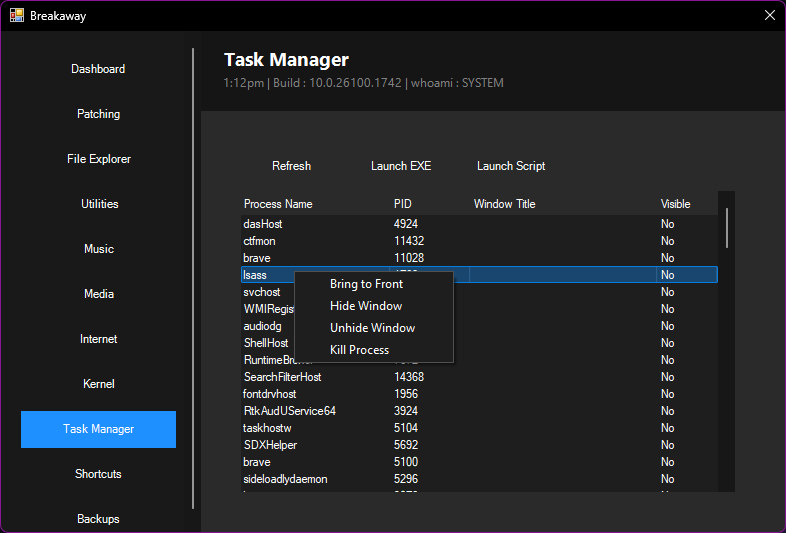Select the fontdrvhost process row

tap(479, 394)
